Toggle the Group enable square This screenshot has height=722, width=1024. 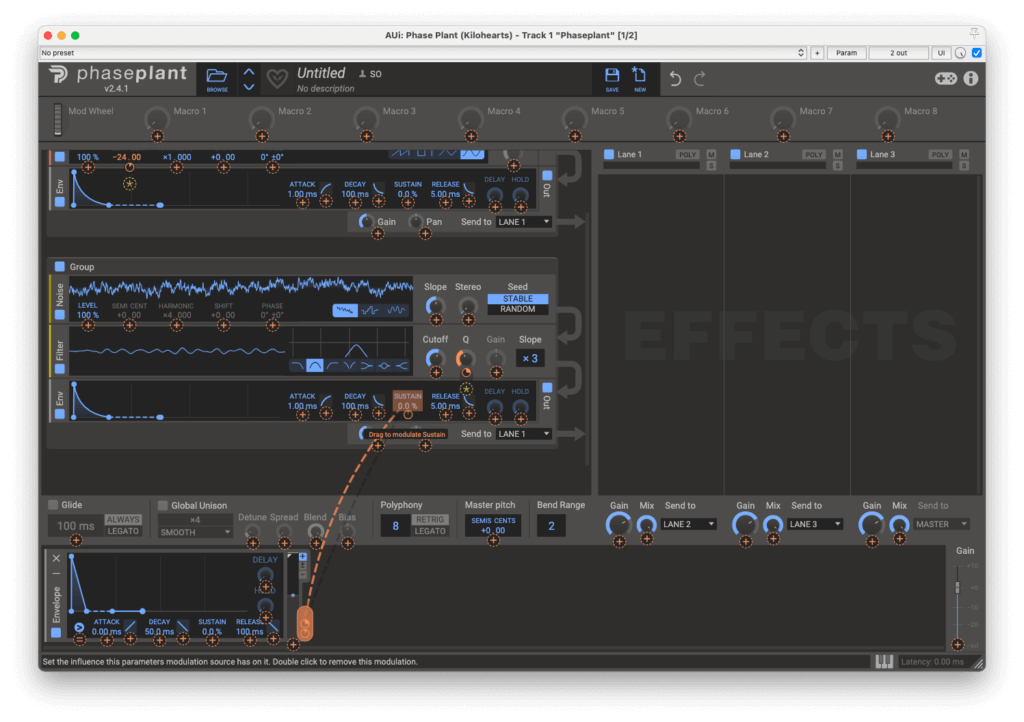click(59, 266)
